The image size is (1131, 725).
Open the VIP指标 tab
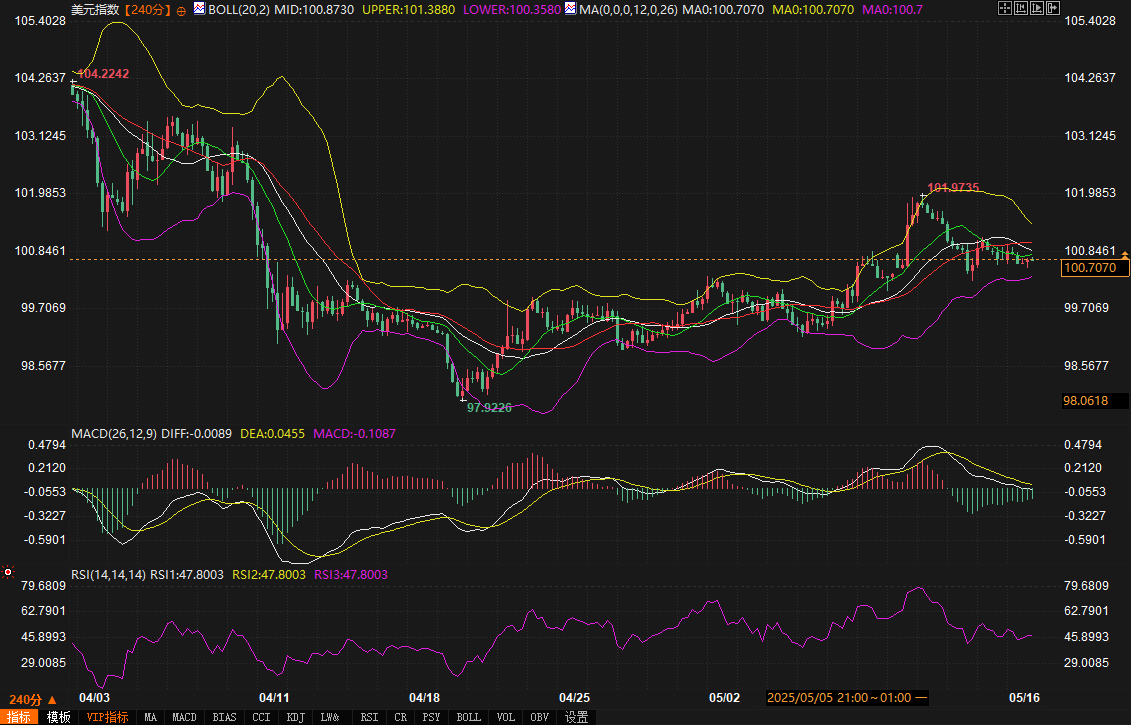click(x=107, y=717)
